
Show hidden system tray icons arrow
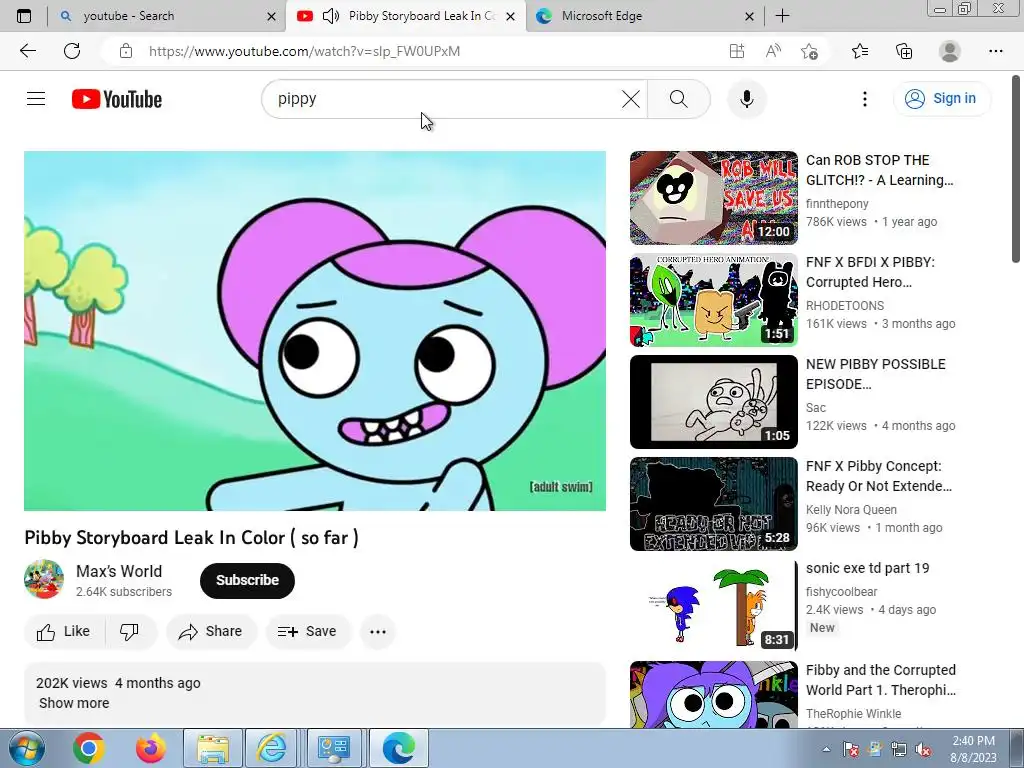[826, 749]
